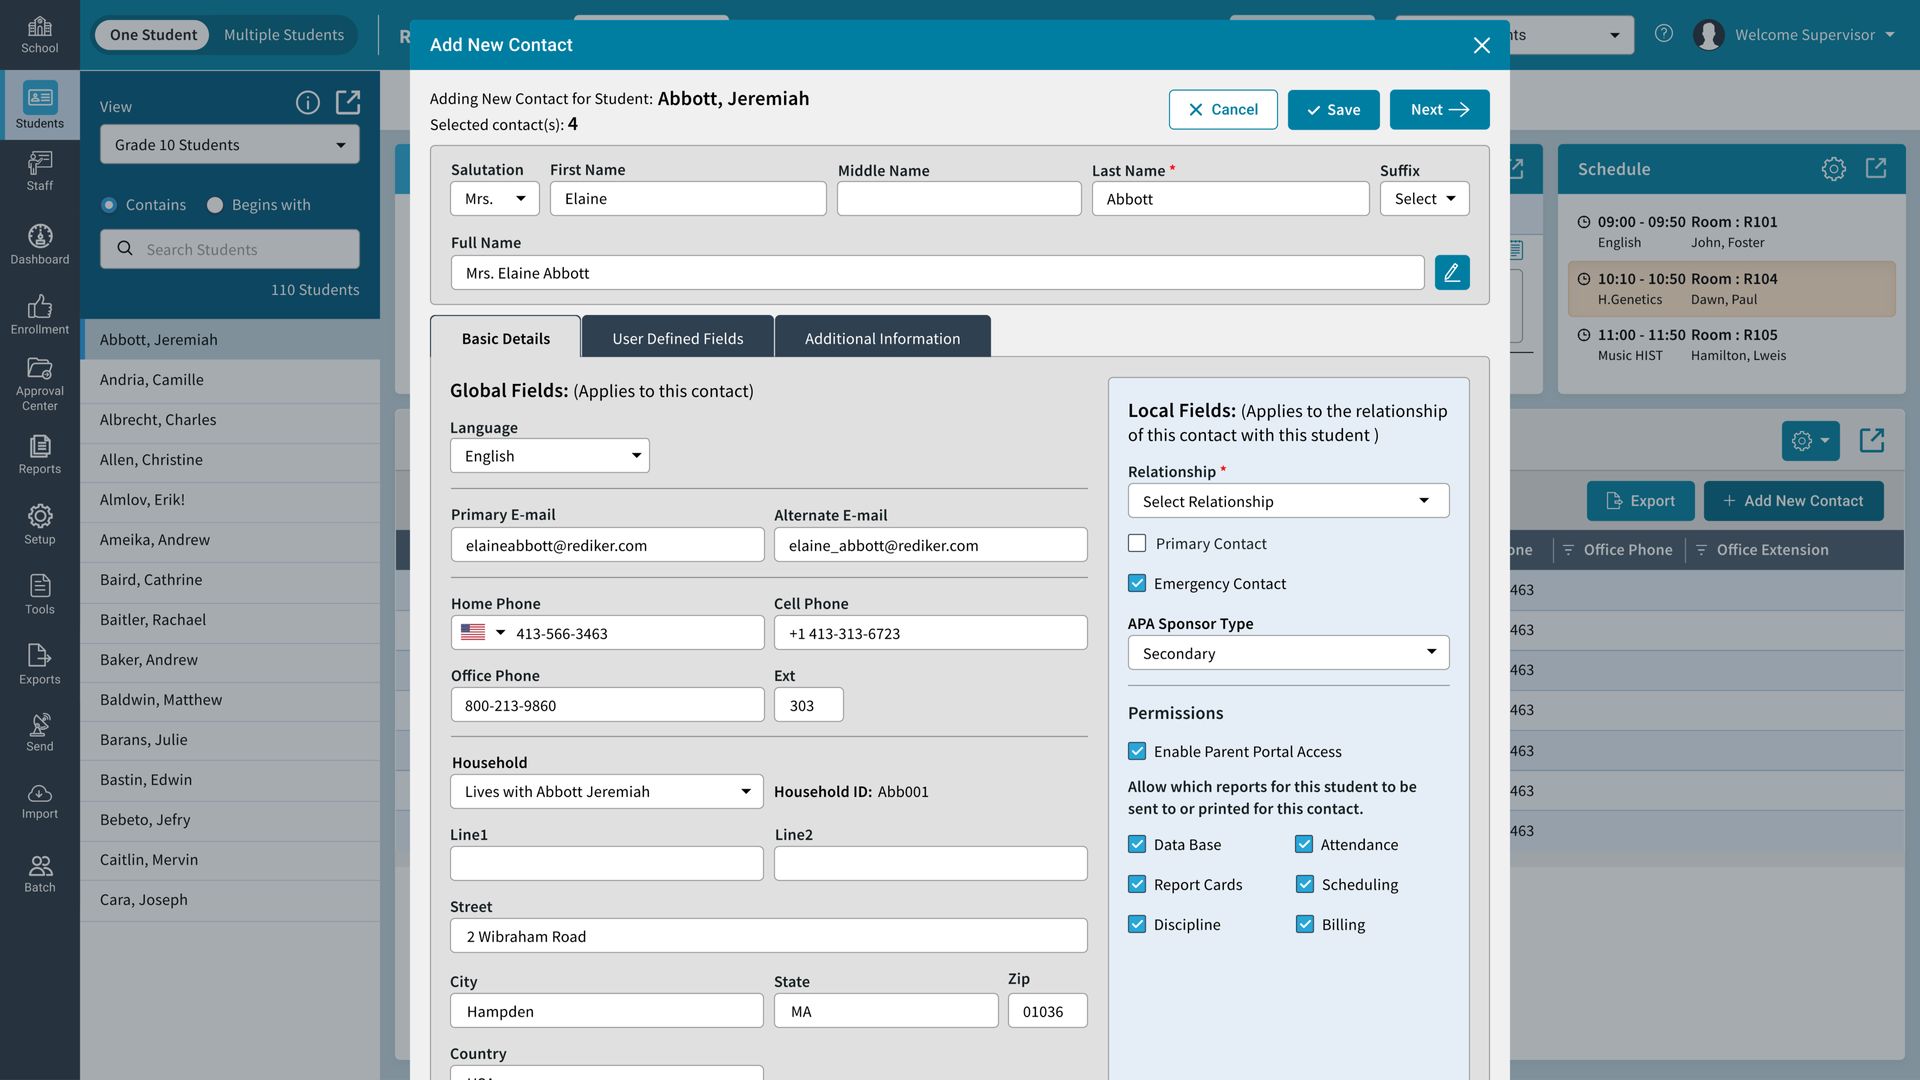Open the Exports sidebar icon
1920x1080 pixels.
[x=40, y=663]
